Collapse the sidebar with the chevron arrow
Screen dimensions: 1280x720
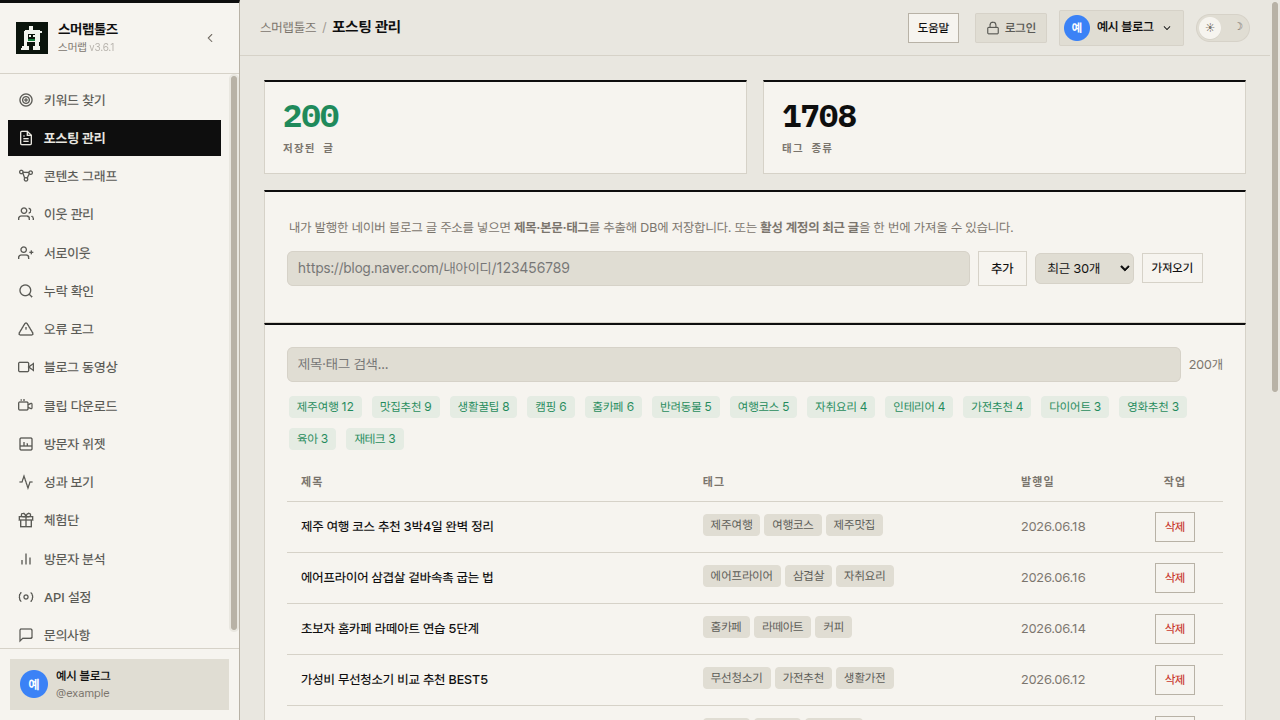click(x=210, y=38)
